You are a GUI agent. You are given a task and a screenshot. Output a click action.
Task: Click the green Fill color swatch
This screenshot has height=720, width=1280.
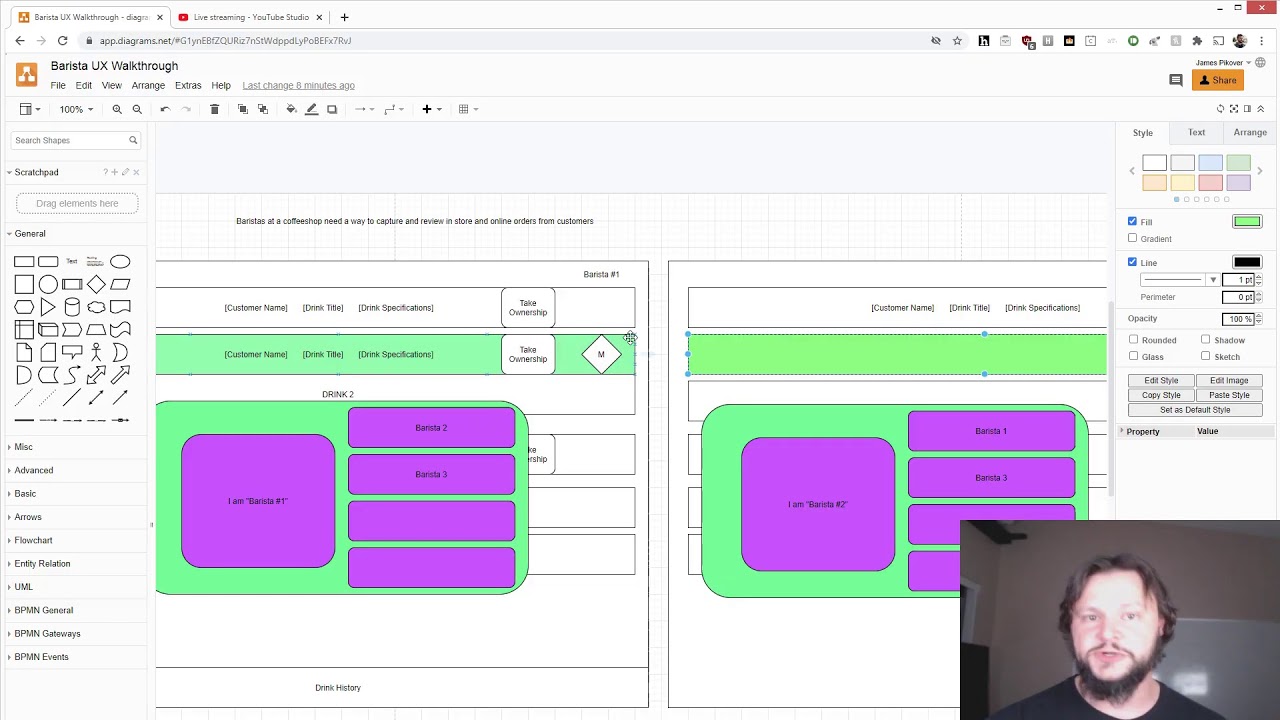tap(1247, 222)
